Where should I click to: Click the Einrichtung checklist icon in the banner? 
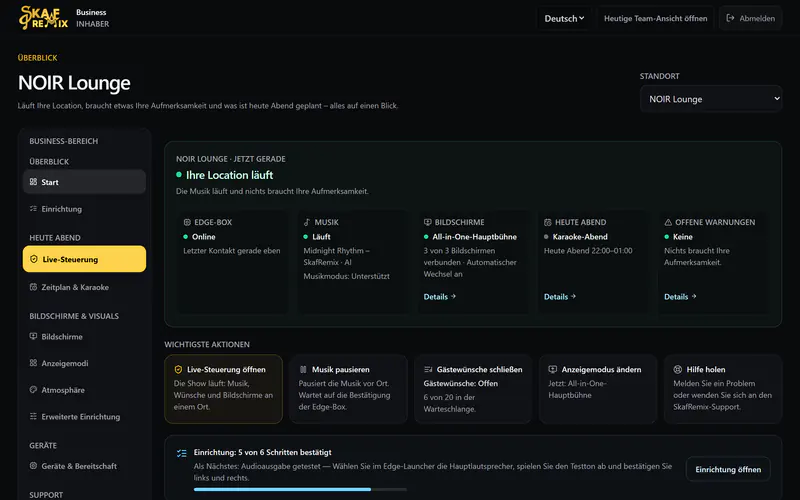click(x=182, y=453)
